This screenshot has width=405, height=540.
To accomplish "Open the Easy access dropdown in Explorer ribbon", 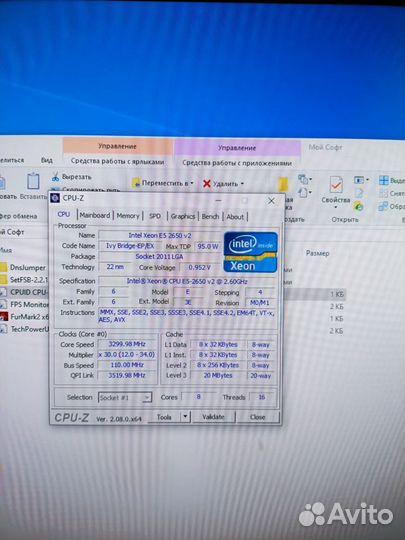I will pyautogui.click(x=305, y=192).
